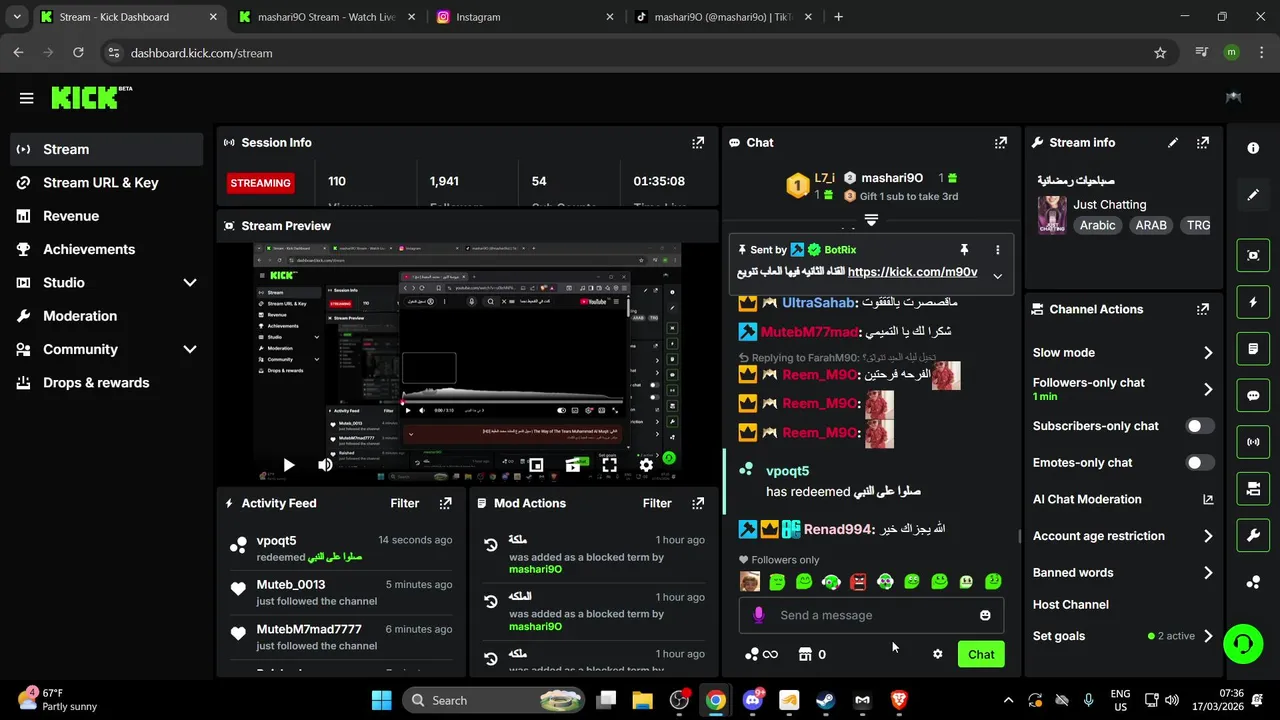Open channel points icon in right sidebar

click(1253, 582)
